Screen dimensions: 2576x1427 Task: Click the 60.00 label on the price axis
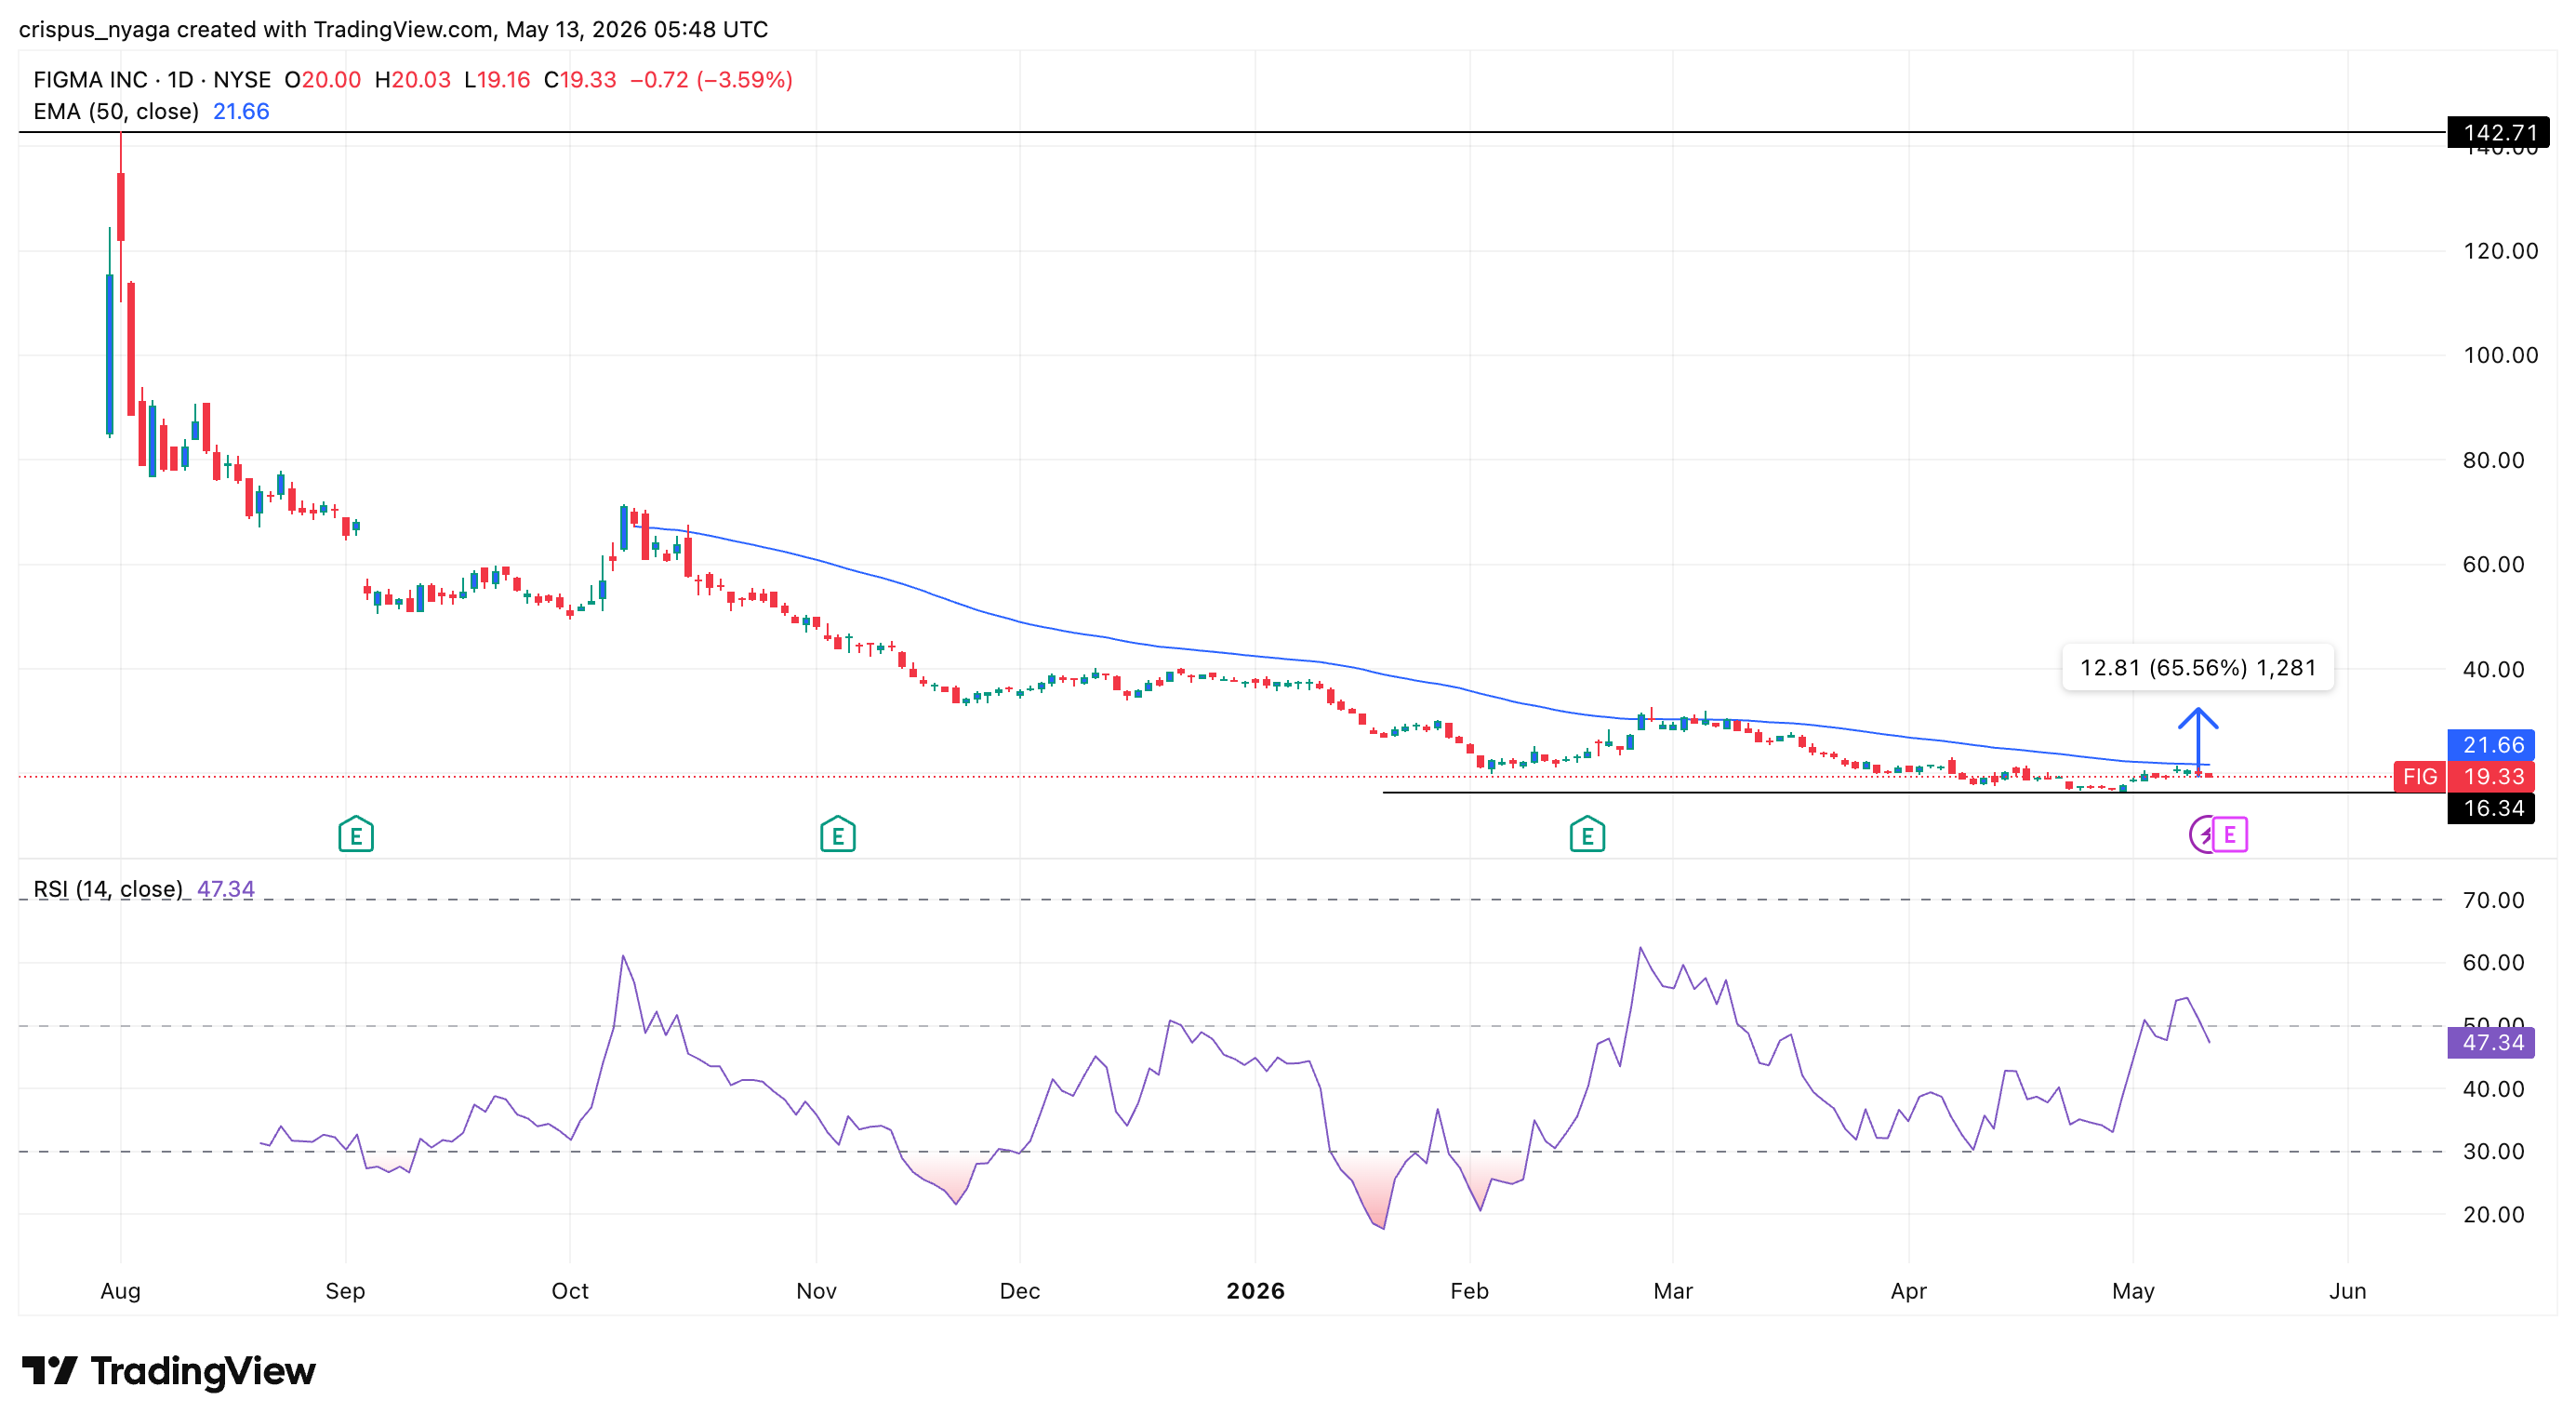[2494, 564]
